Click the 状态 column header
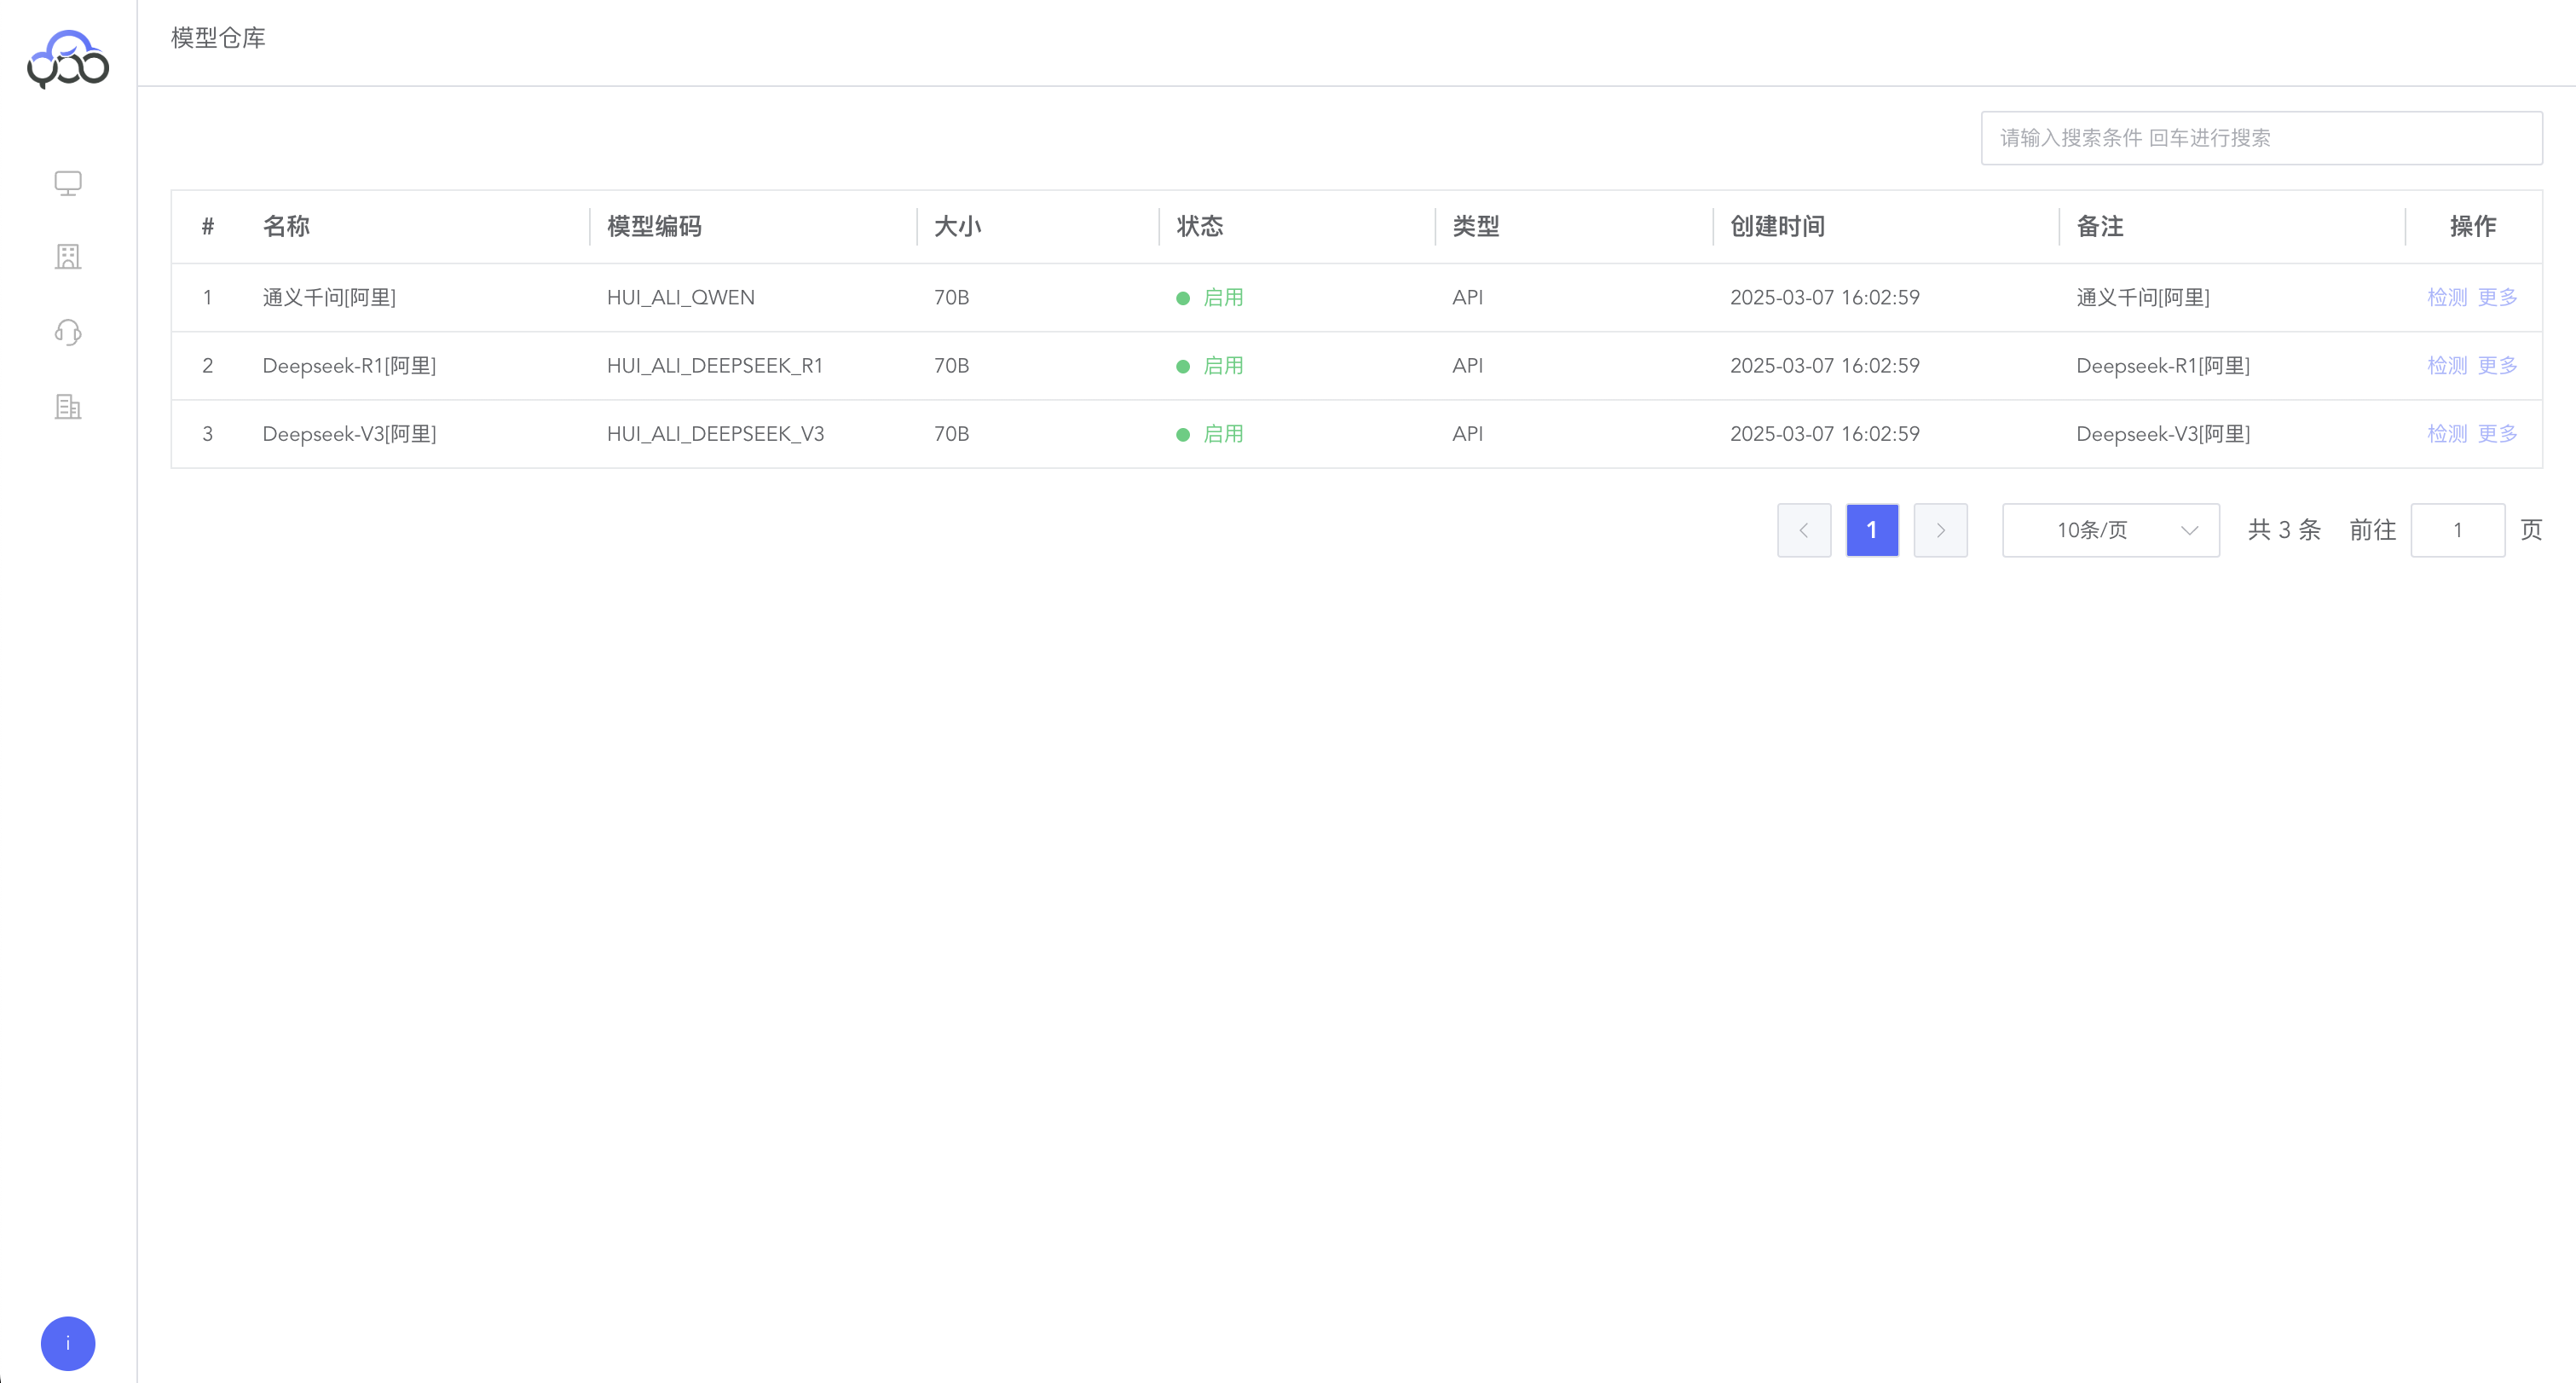Image resolution: width=2576 pixels, height=1383 pixels. [1199, 226]
